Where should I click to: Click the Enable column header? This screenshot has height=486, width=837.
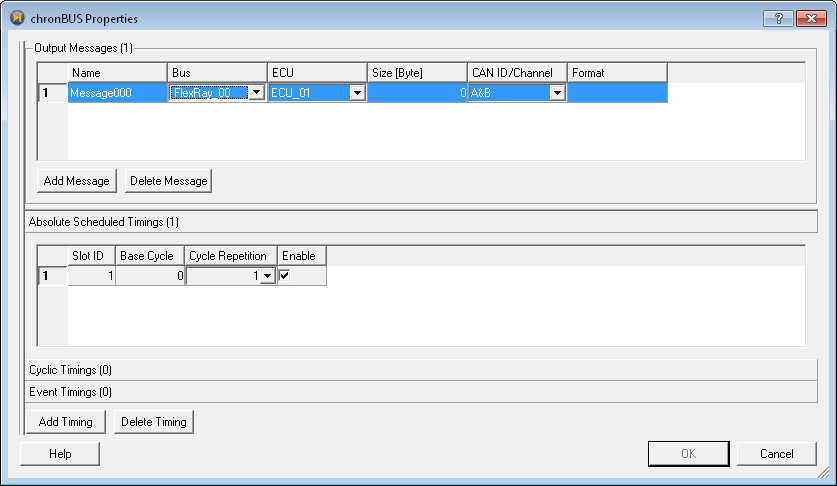pos(302,256)
